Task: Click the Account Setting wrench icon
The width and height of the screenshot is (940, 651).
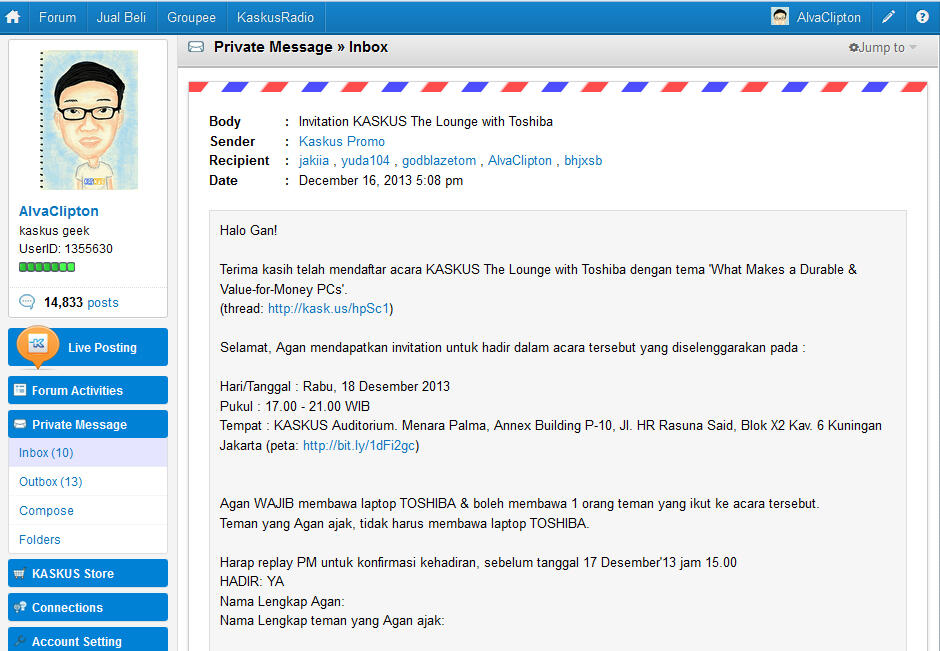Action: (x=20, y=641)
